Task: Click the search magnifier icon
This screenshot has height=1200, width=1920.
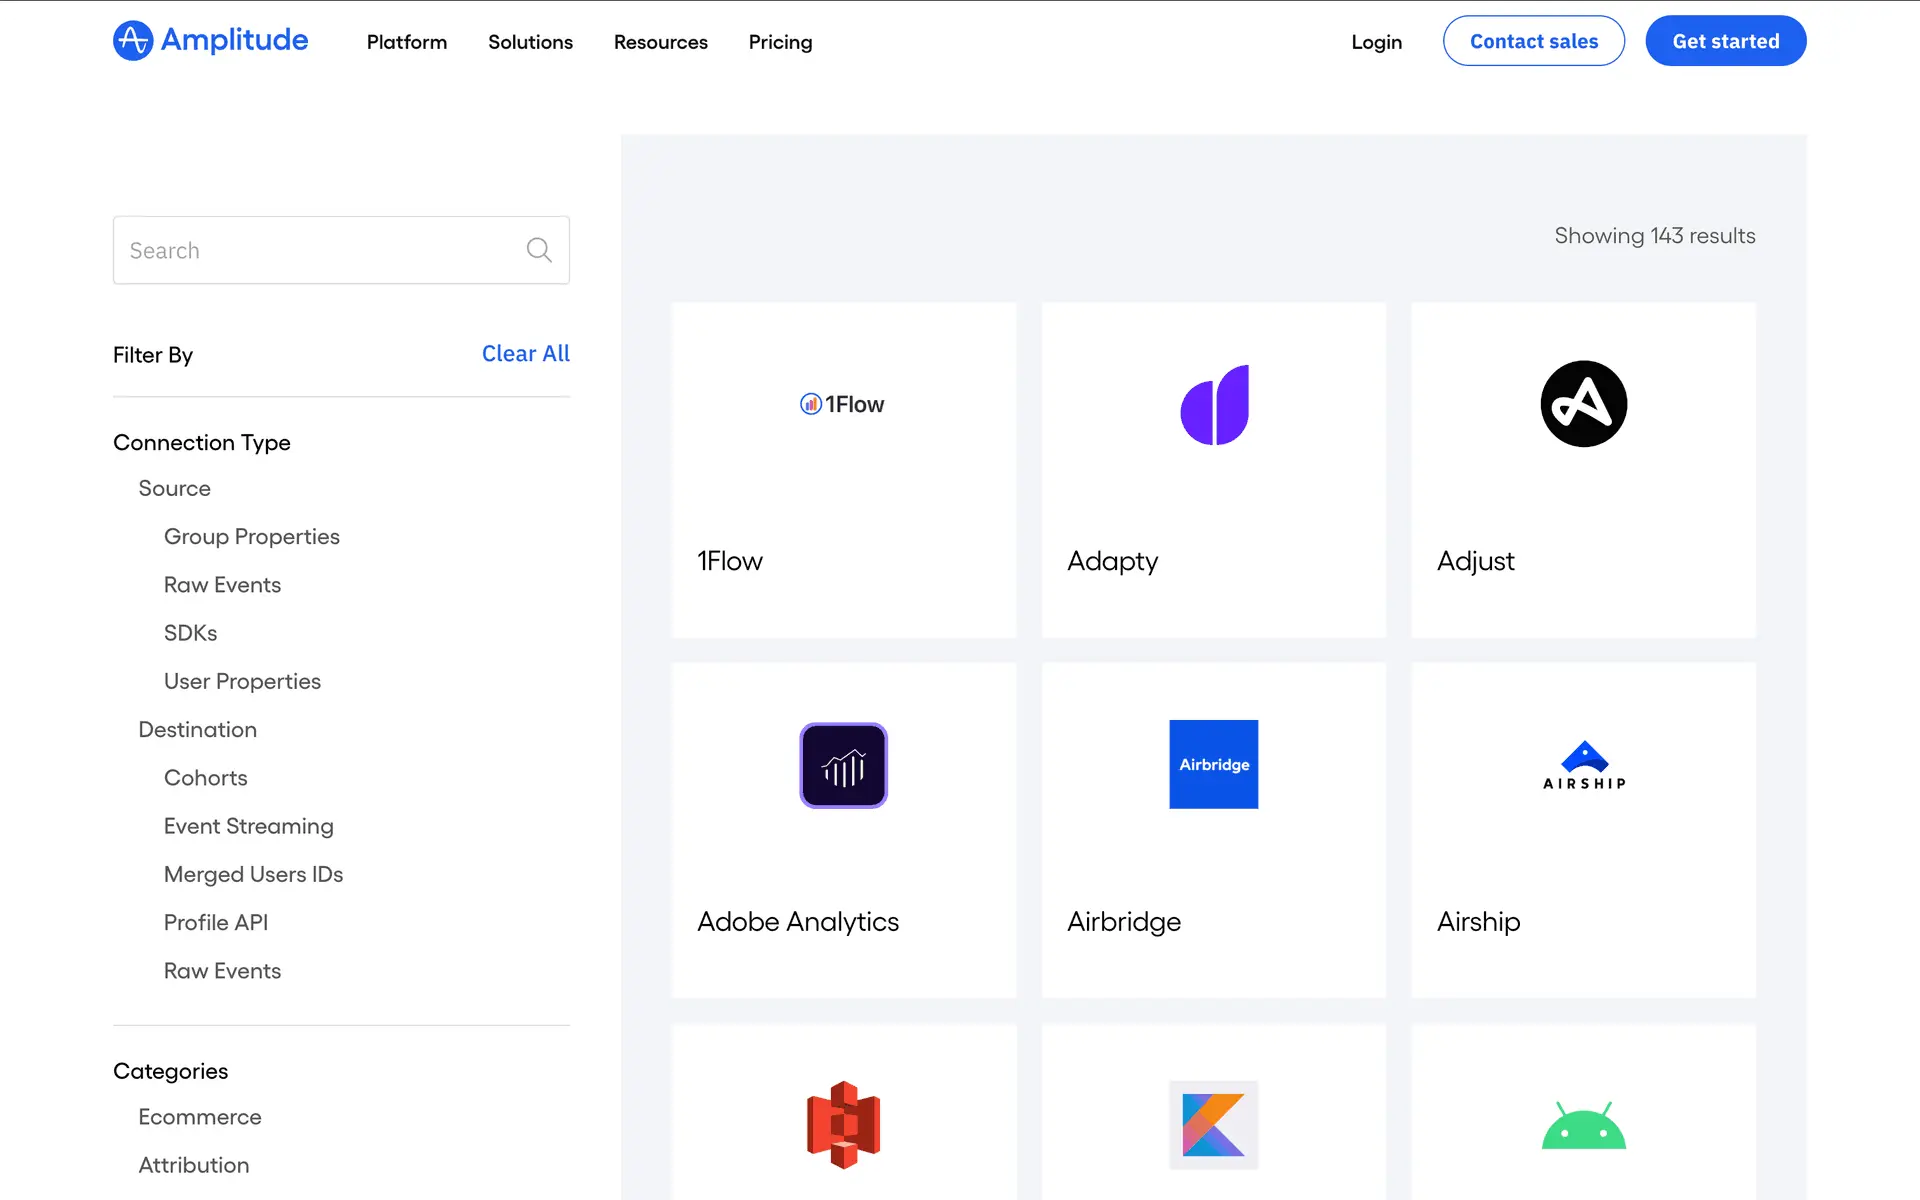Action: point(539,250)
